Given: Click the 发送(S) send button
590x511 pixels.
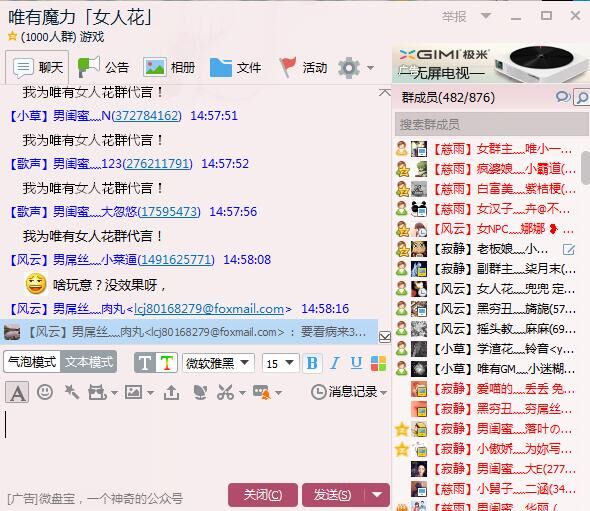Looking at the screenshot, I should (333, 495).
